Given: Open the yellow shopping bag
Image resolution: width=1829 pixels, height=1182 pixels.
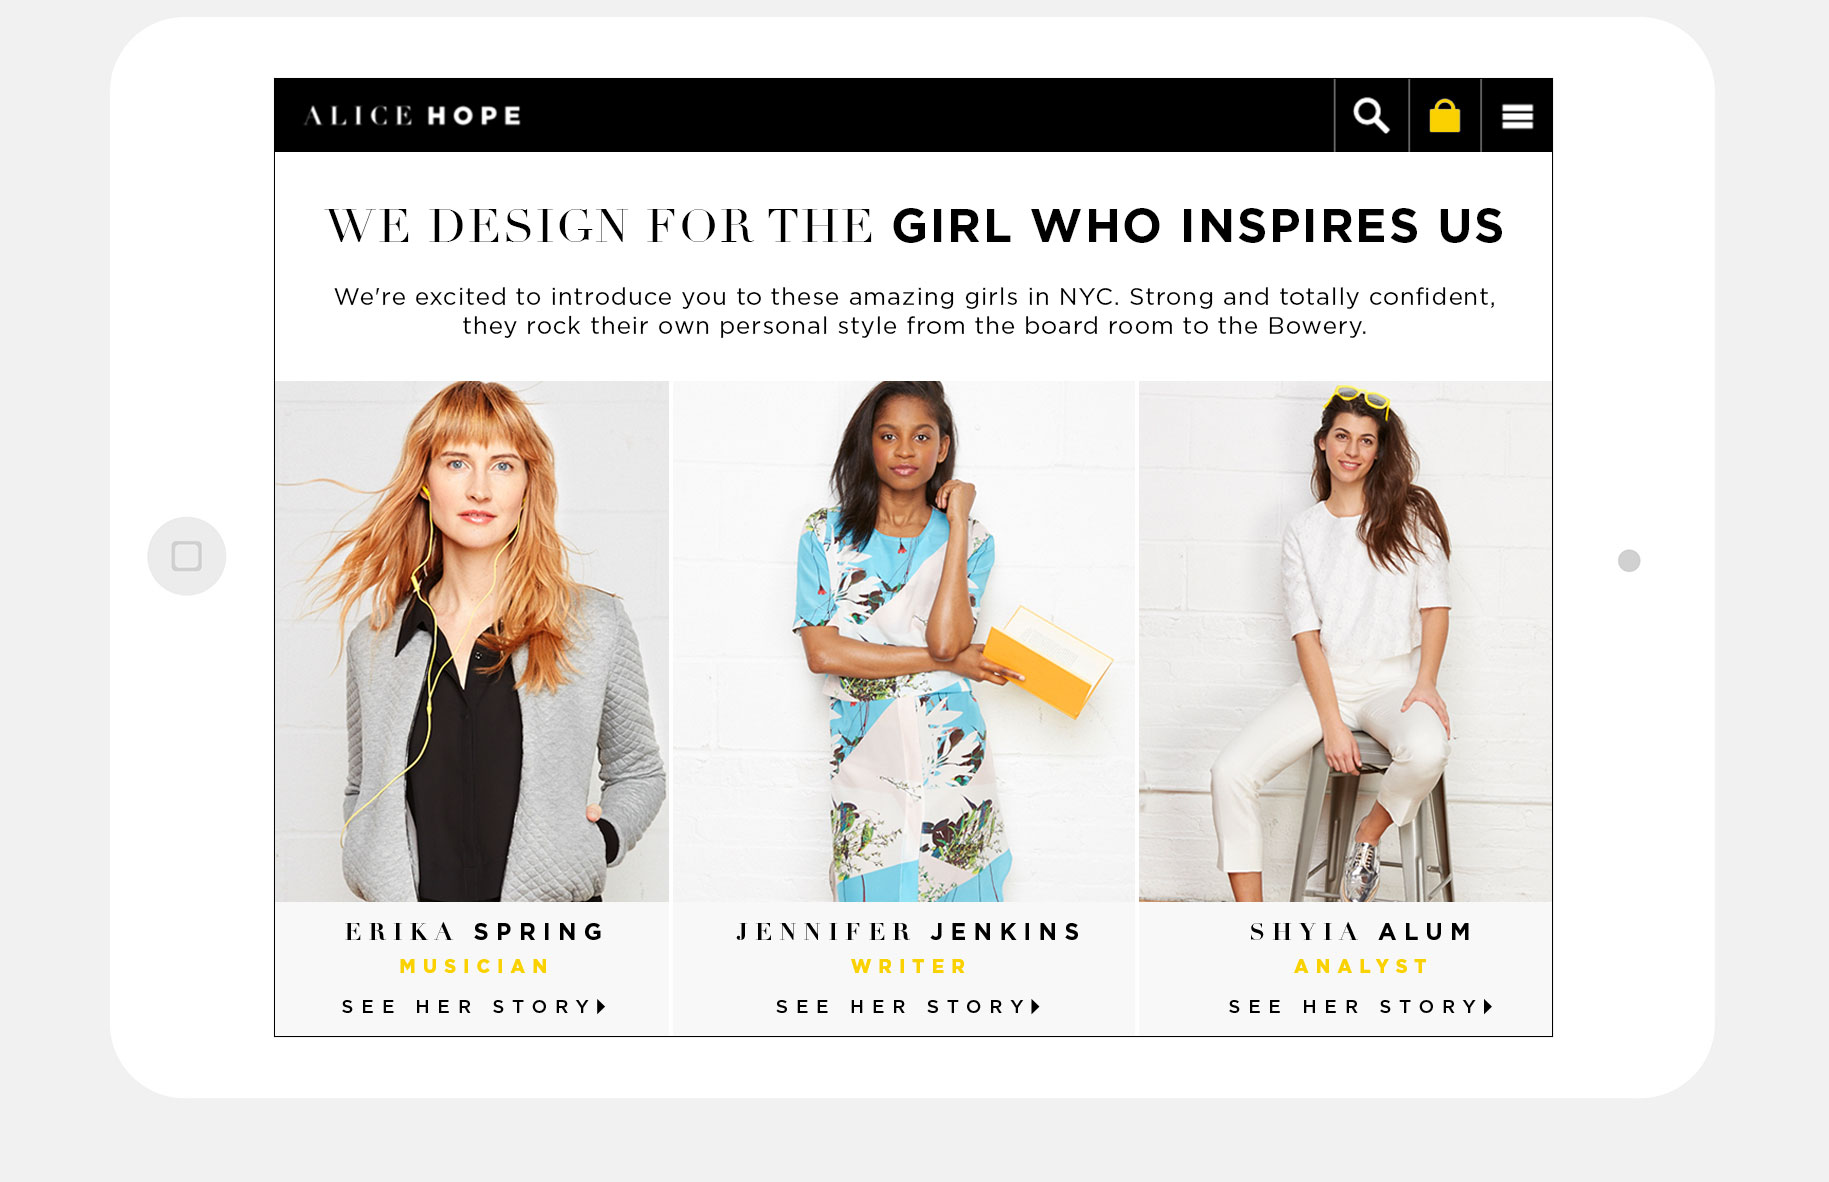Looking at the screenshot, I should pos(1444,116).
